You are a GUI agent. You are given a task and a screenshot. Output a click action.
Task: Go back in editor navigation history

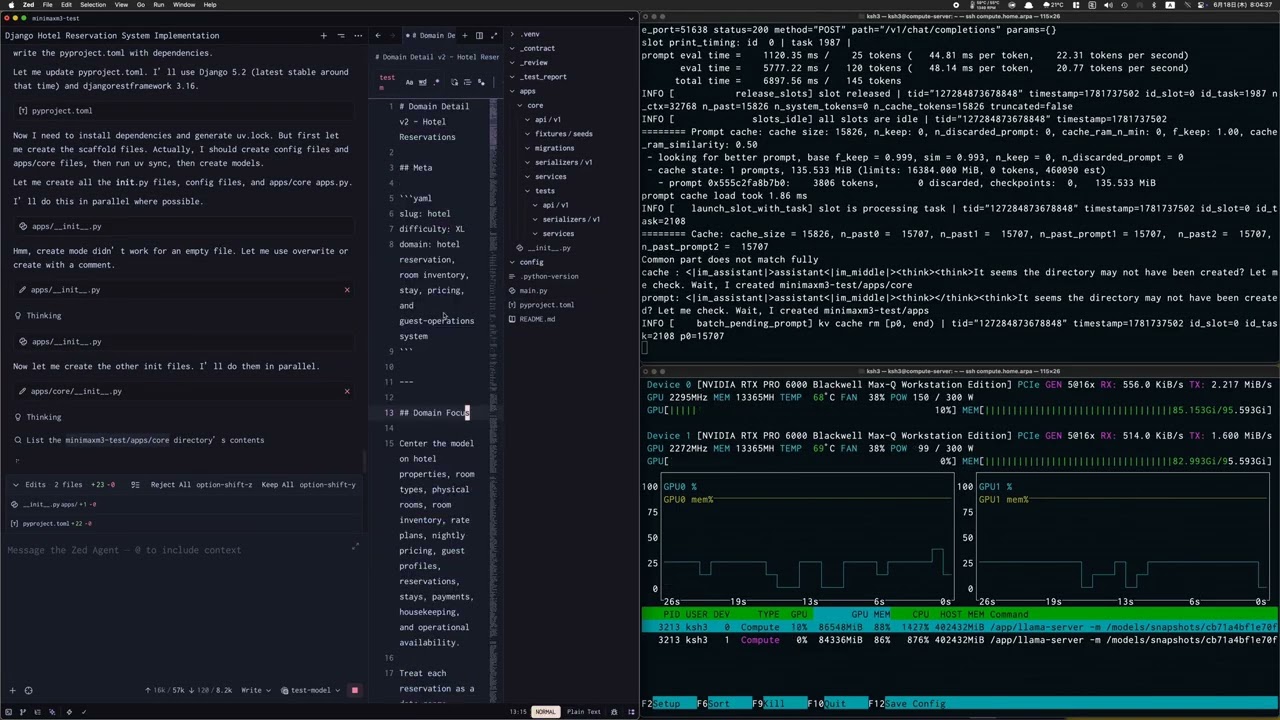[x=378, y=35]
